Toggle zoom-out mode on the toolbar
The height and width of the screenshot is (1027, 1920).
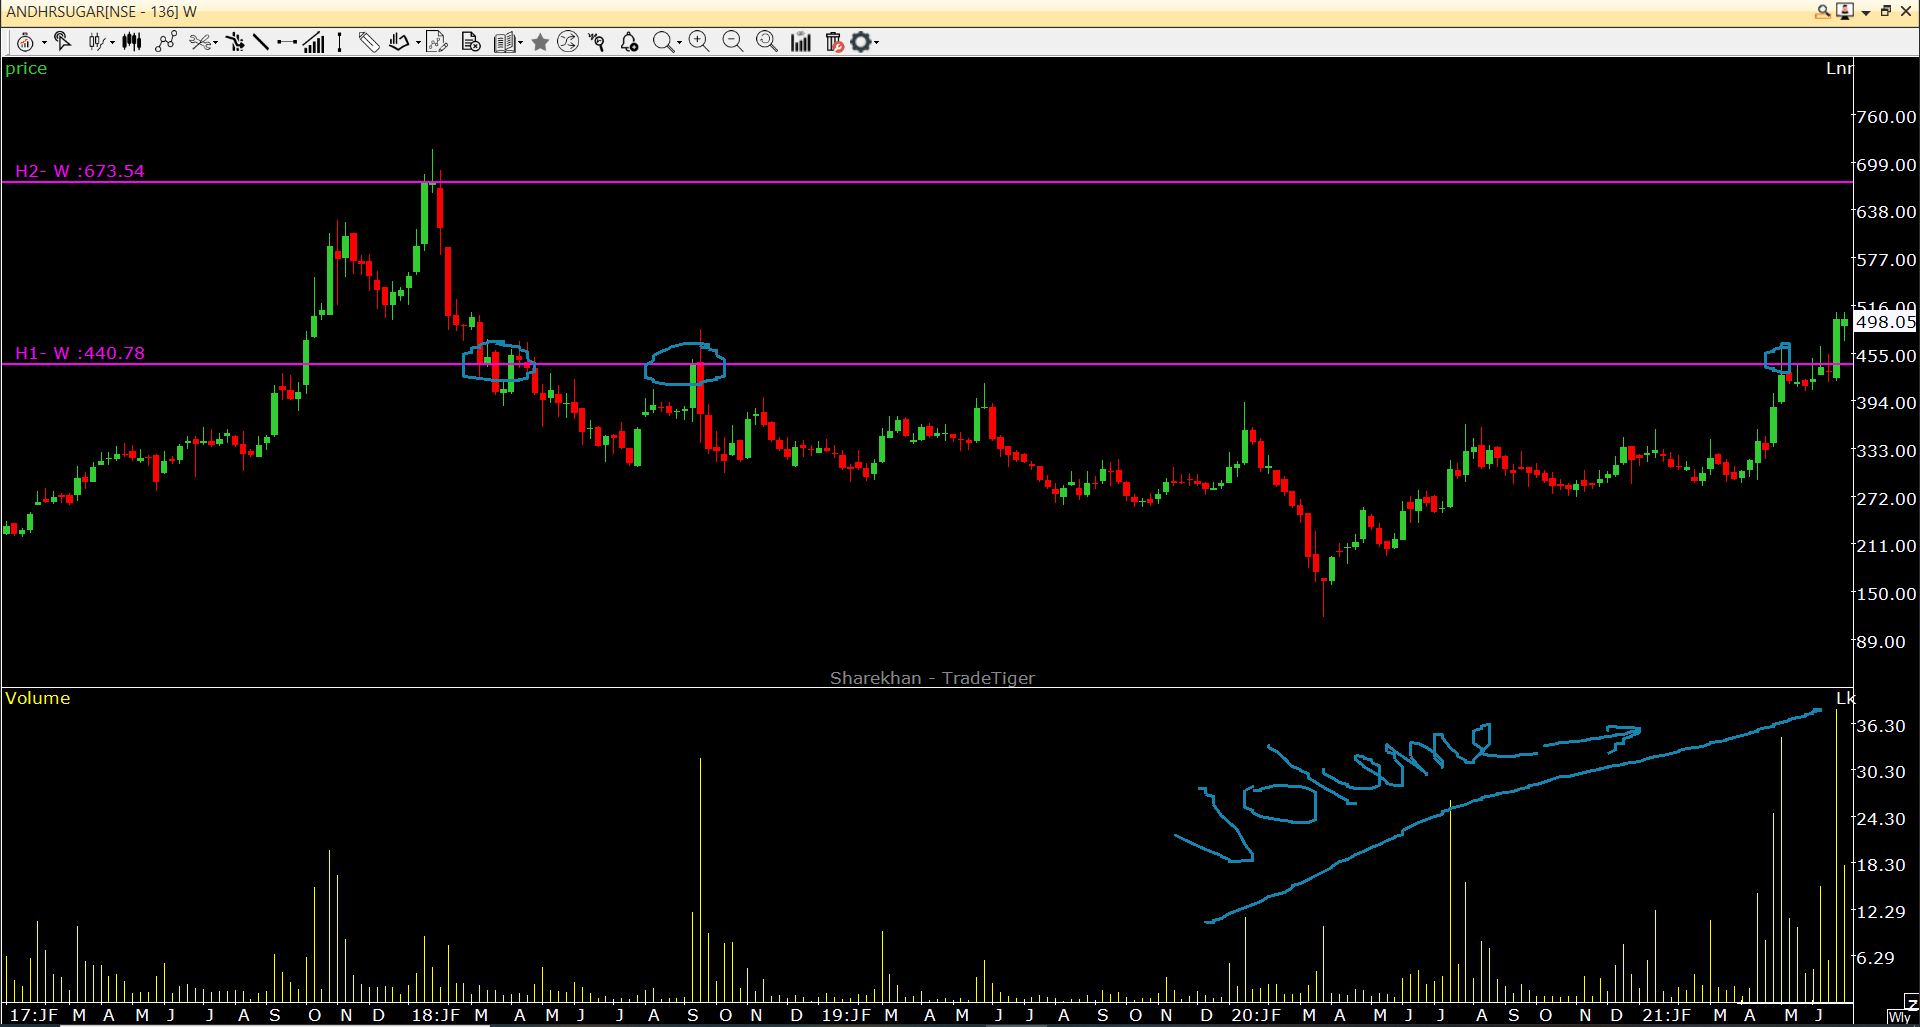pyautogui.click(x=733, y=42)
